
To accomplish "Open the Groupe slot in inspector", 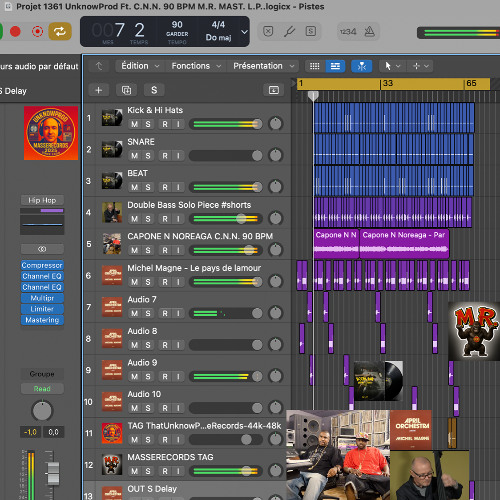I will click(42, 374).
